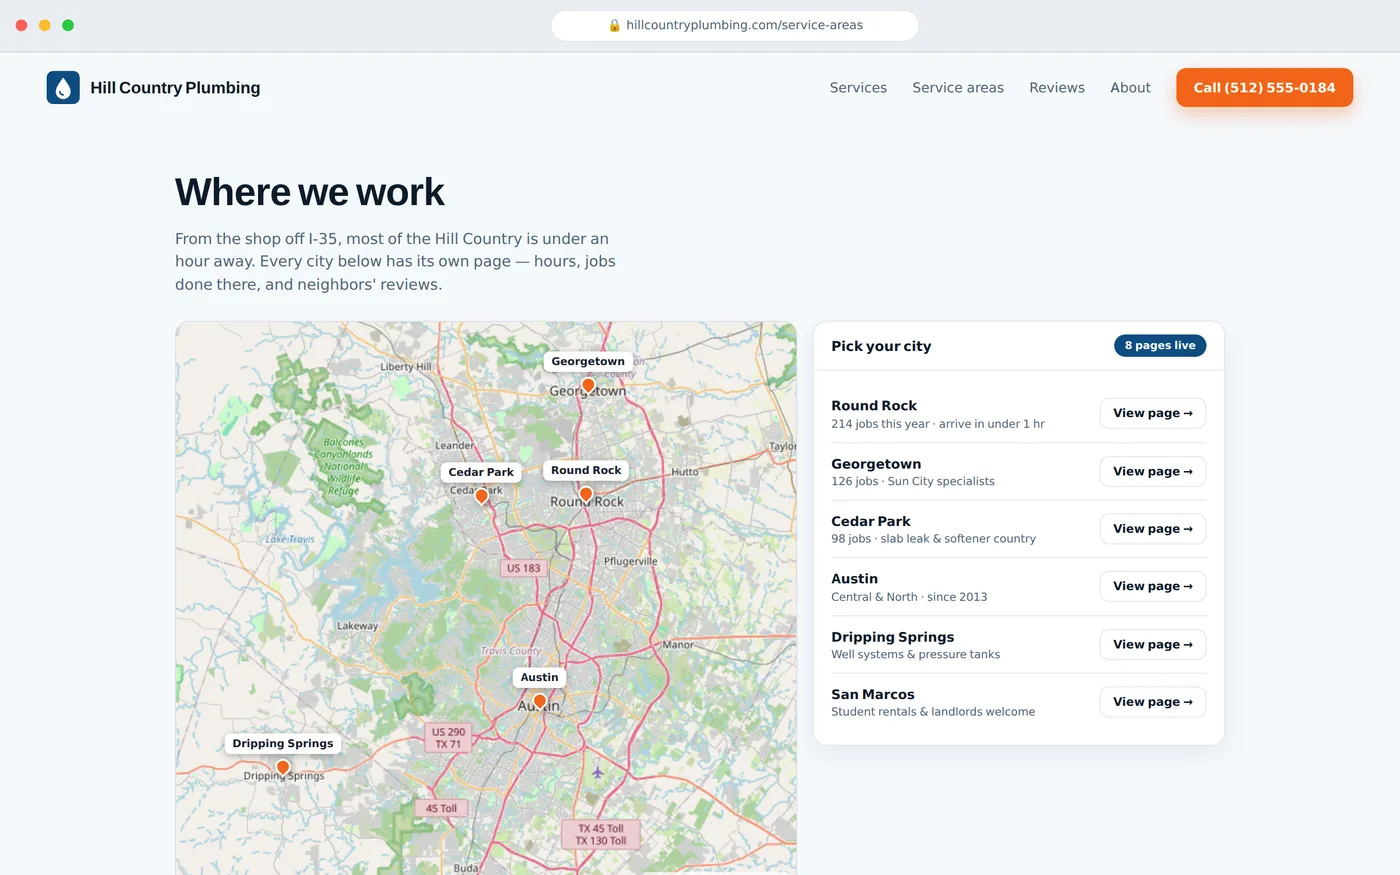Click the Hill Country Plumbing brand name

click(x=175, y=87)
